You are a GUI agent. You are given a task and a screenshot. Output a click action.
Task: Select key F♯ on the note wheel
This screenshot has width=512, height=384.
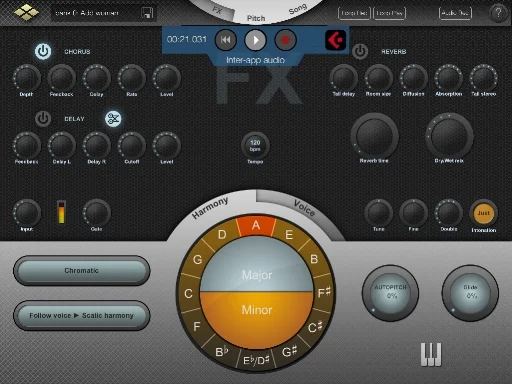(x=323, y=293)
